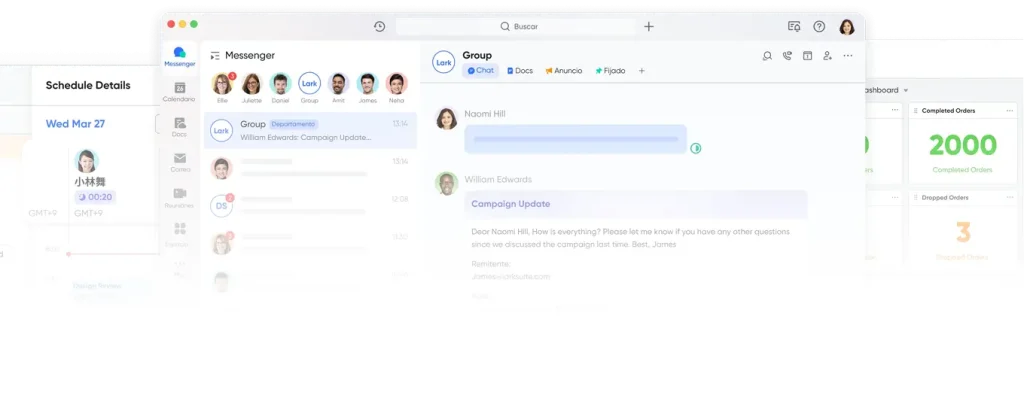Open the Messenger sidebar section
This screenshot has width=1024, height=401.
[179, 56]
